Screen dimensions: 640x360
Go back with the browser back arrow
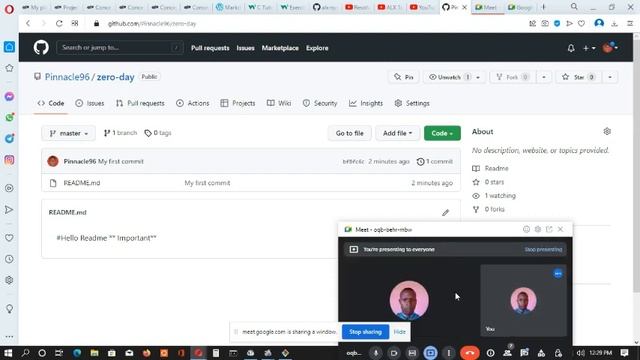pos(28,24)
